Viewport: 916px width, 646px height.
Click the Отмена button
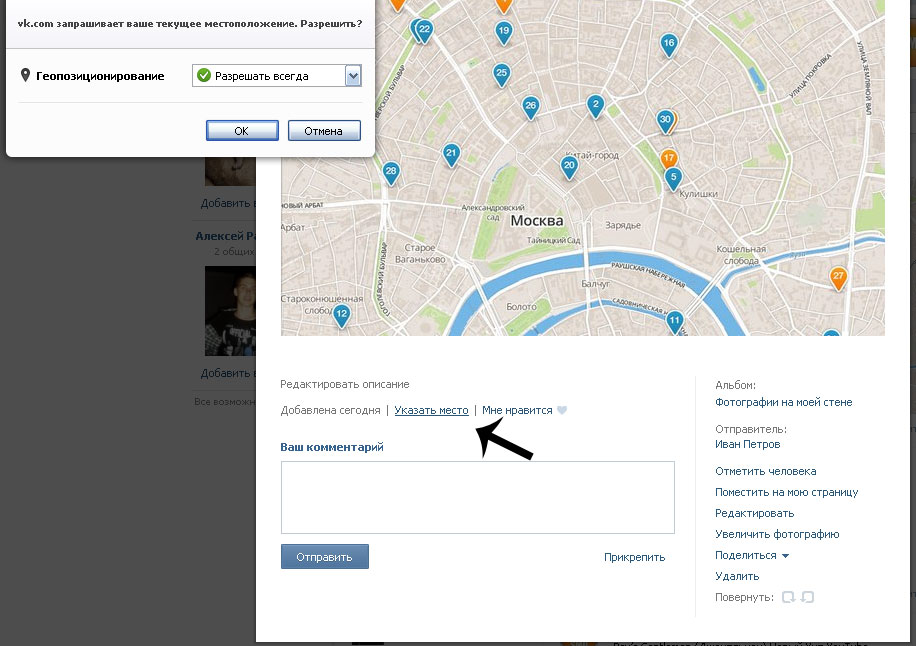coord(324,131)
